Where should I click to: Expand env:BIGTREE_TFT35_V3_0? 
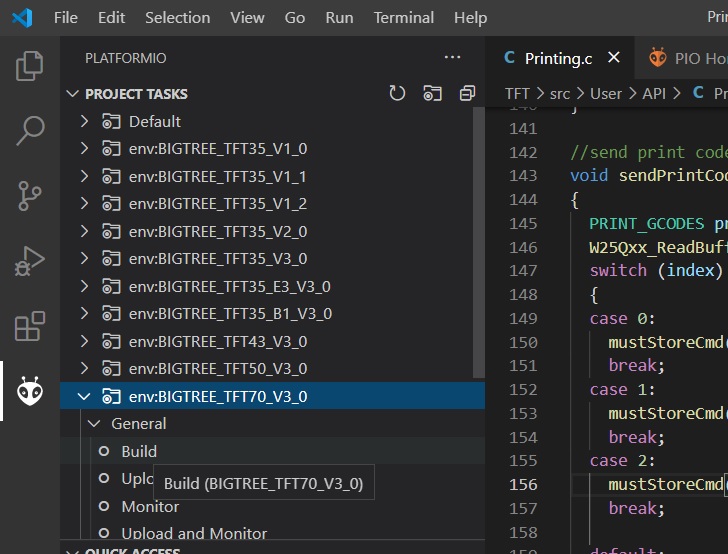tap(84, 258)
